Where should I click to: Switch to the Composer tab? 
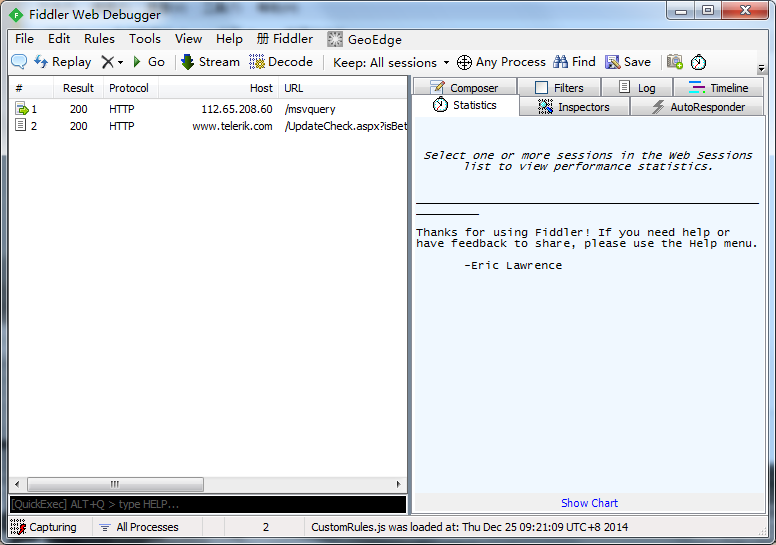(x=465, y=87)
